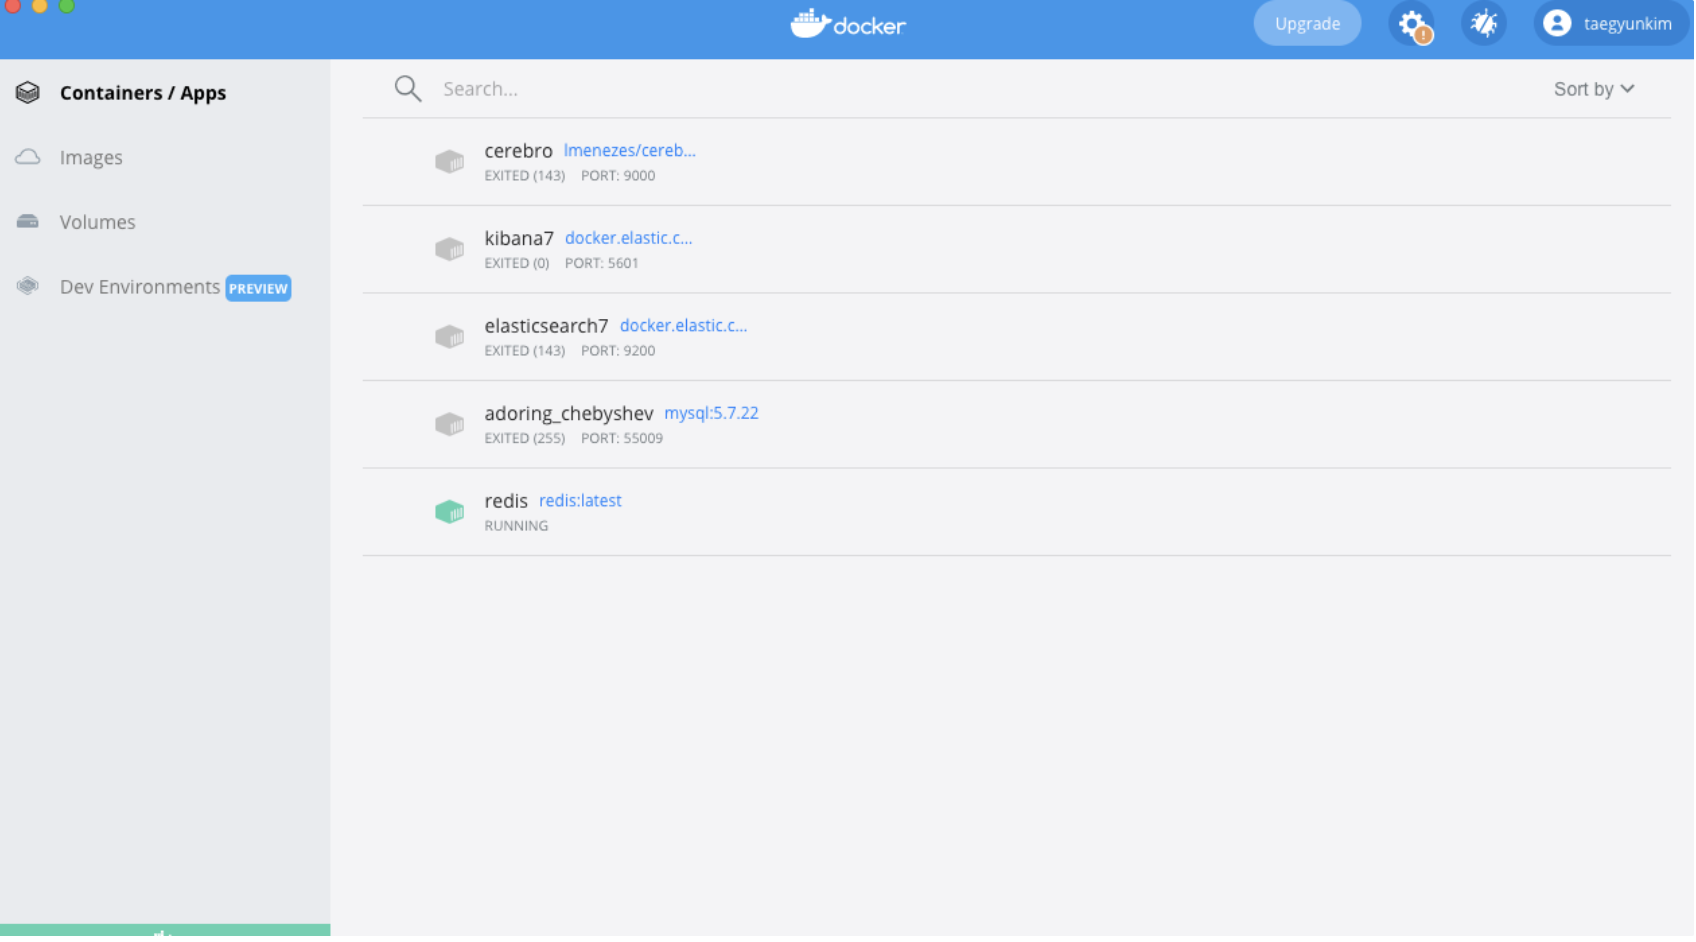
Task: Click the RUNNING status under redis
Action: [x=517, y=526]
